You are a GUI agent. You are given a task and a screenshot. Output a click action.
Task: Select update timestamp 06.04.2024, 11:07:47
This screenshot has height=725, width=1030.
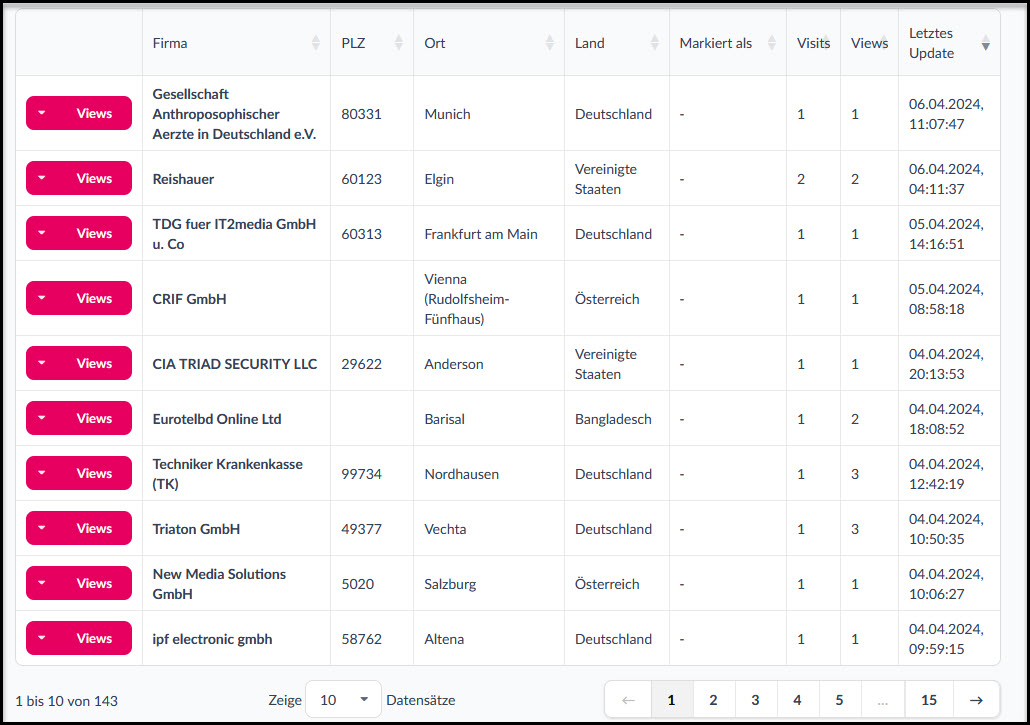[946, 114]
